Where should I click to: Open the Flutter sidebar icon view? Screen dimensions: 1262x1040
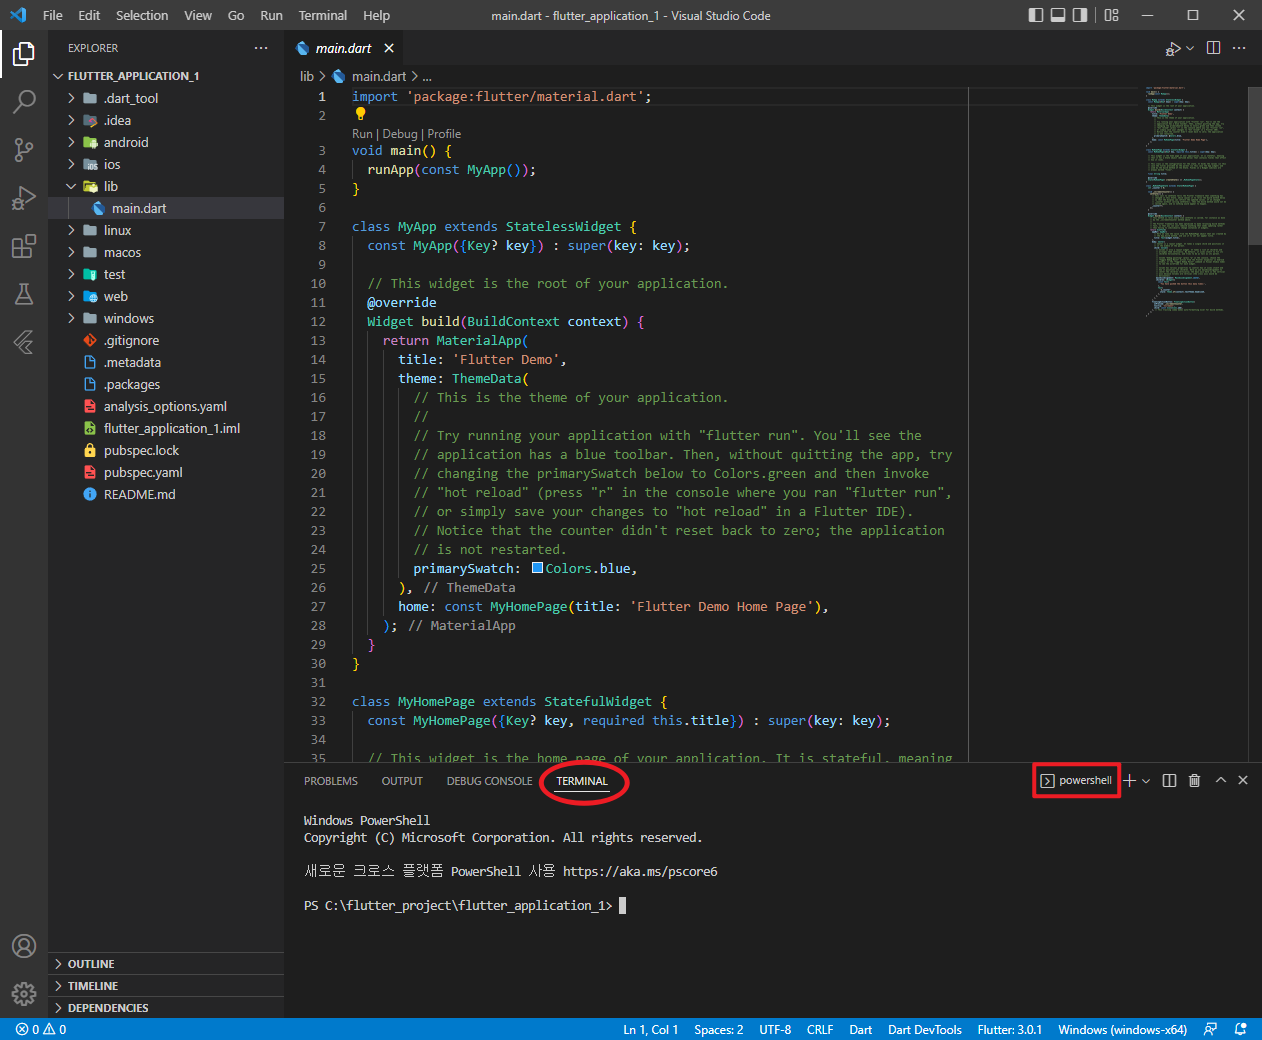coord(24,342)
